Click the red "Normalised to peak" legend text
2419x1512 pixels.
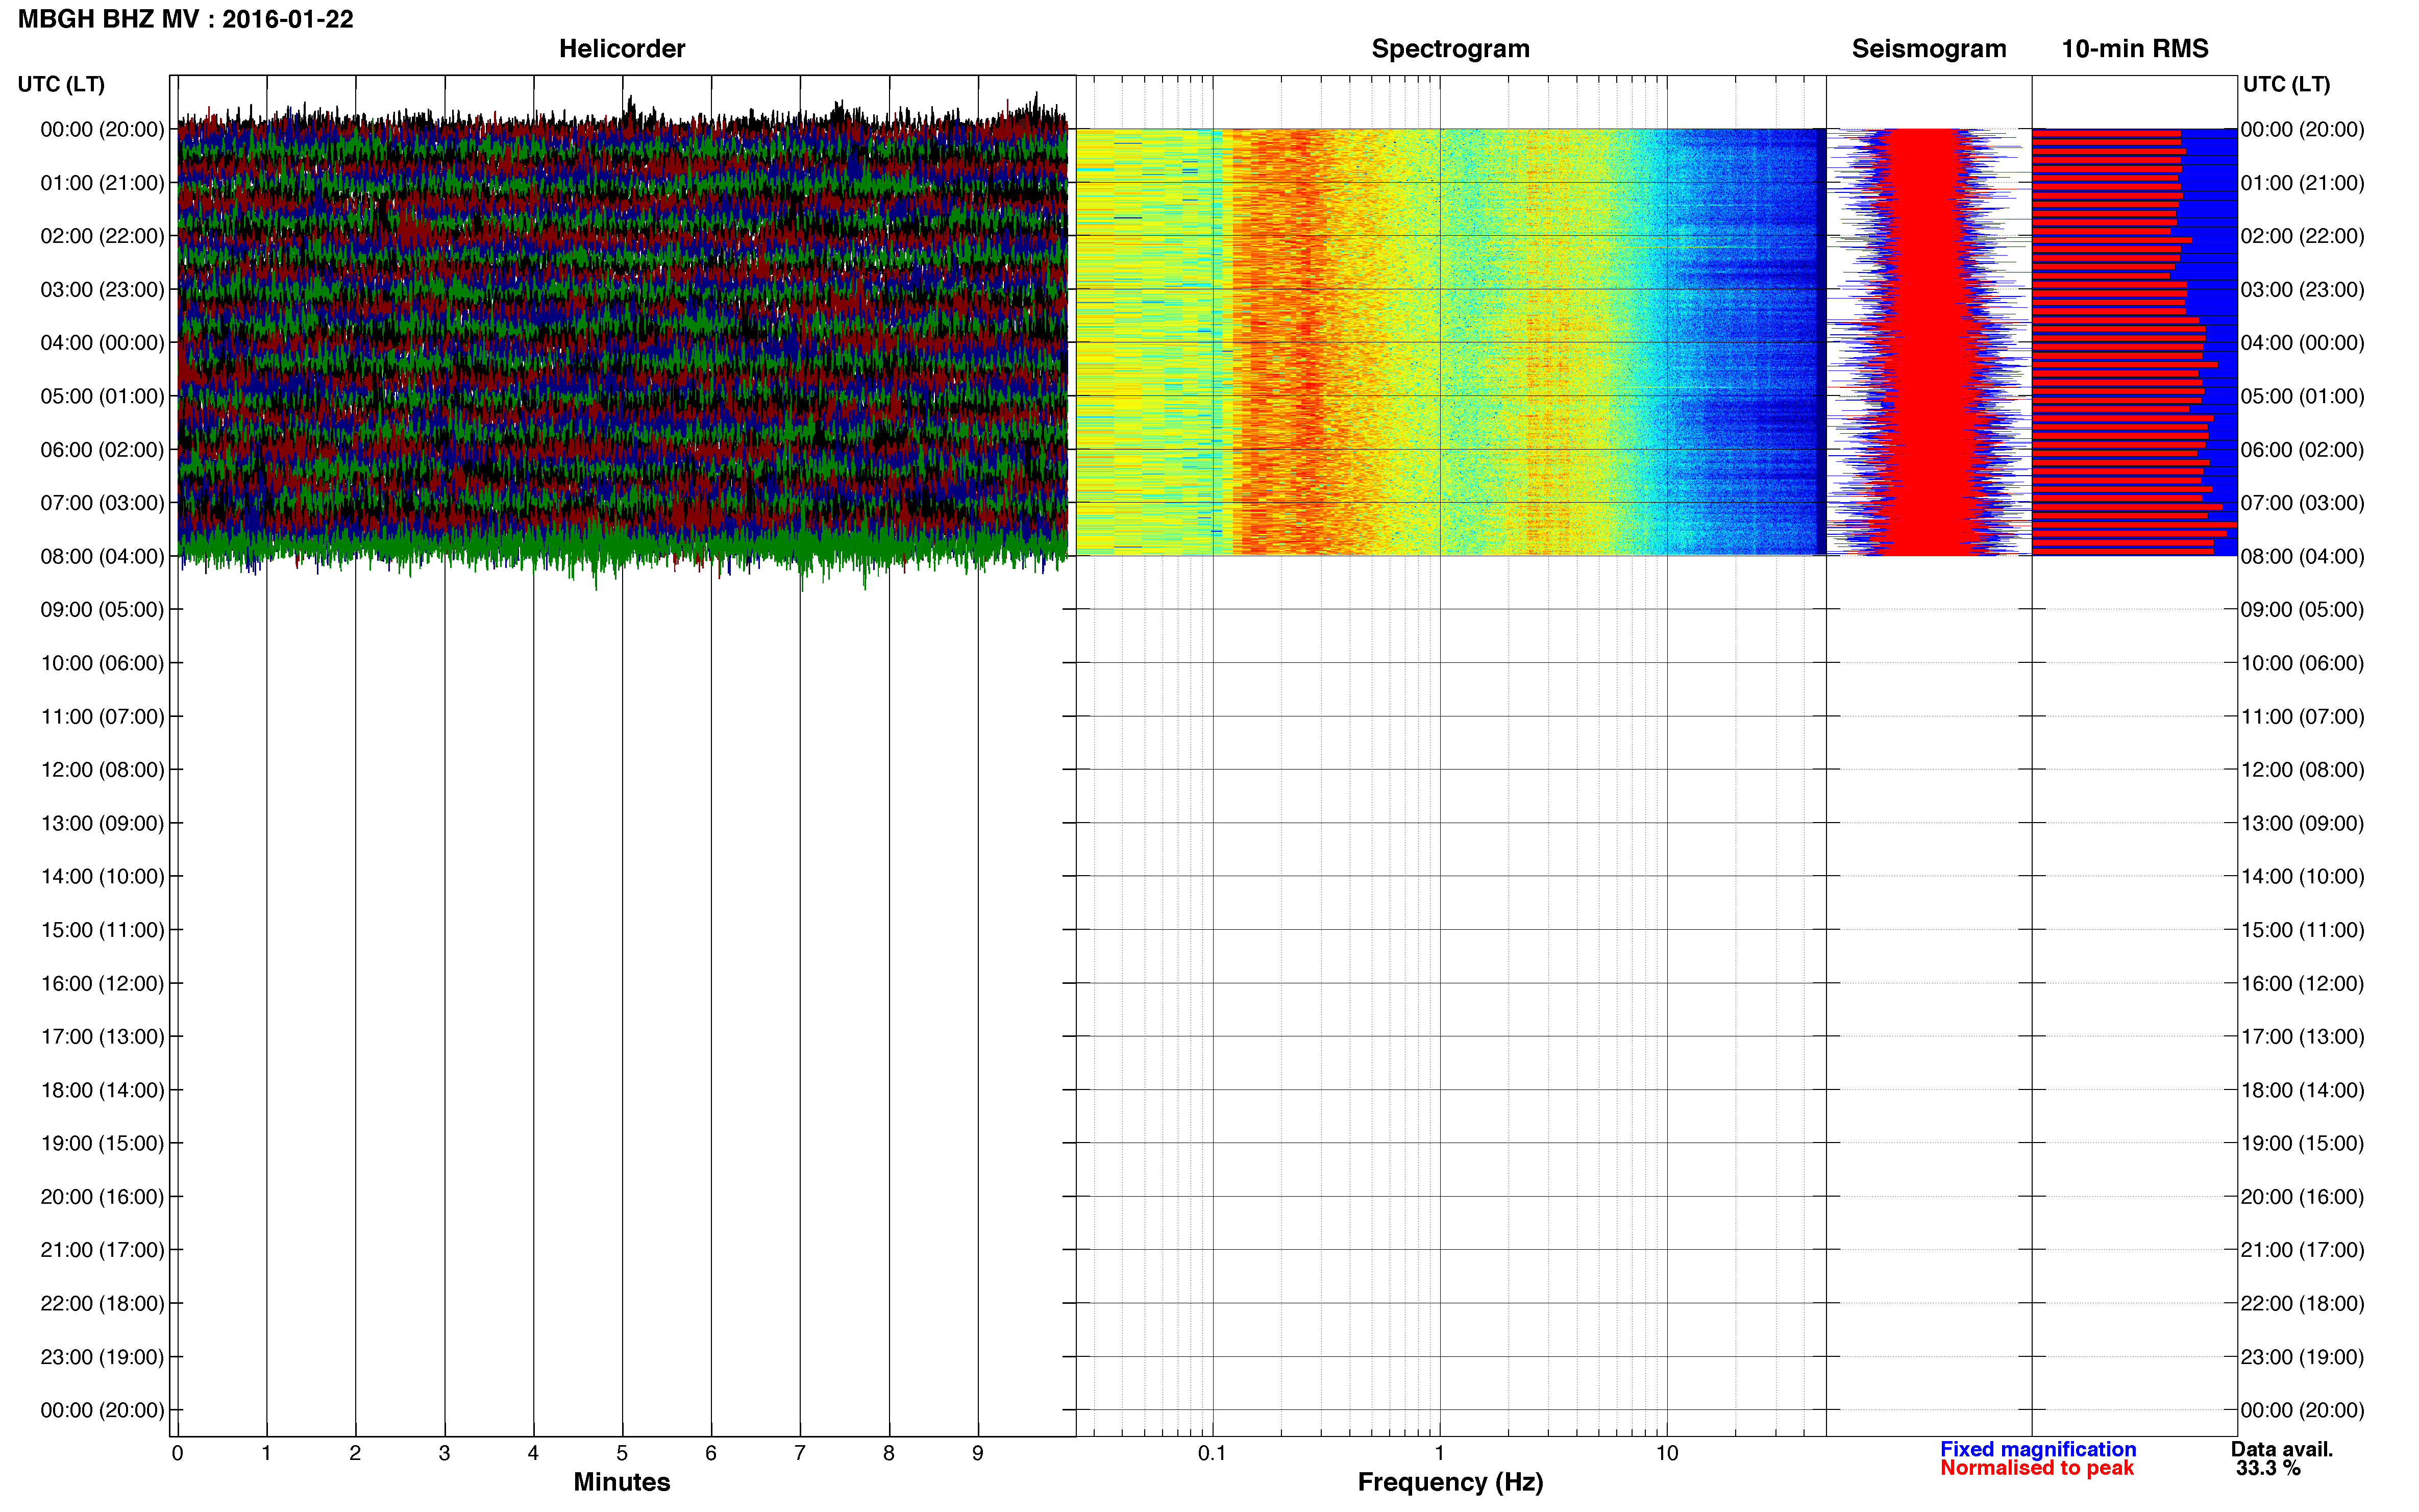[2037, 1468]
